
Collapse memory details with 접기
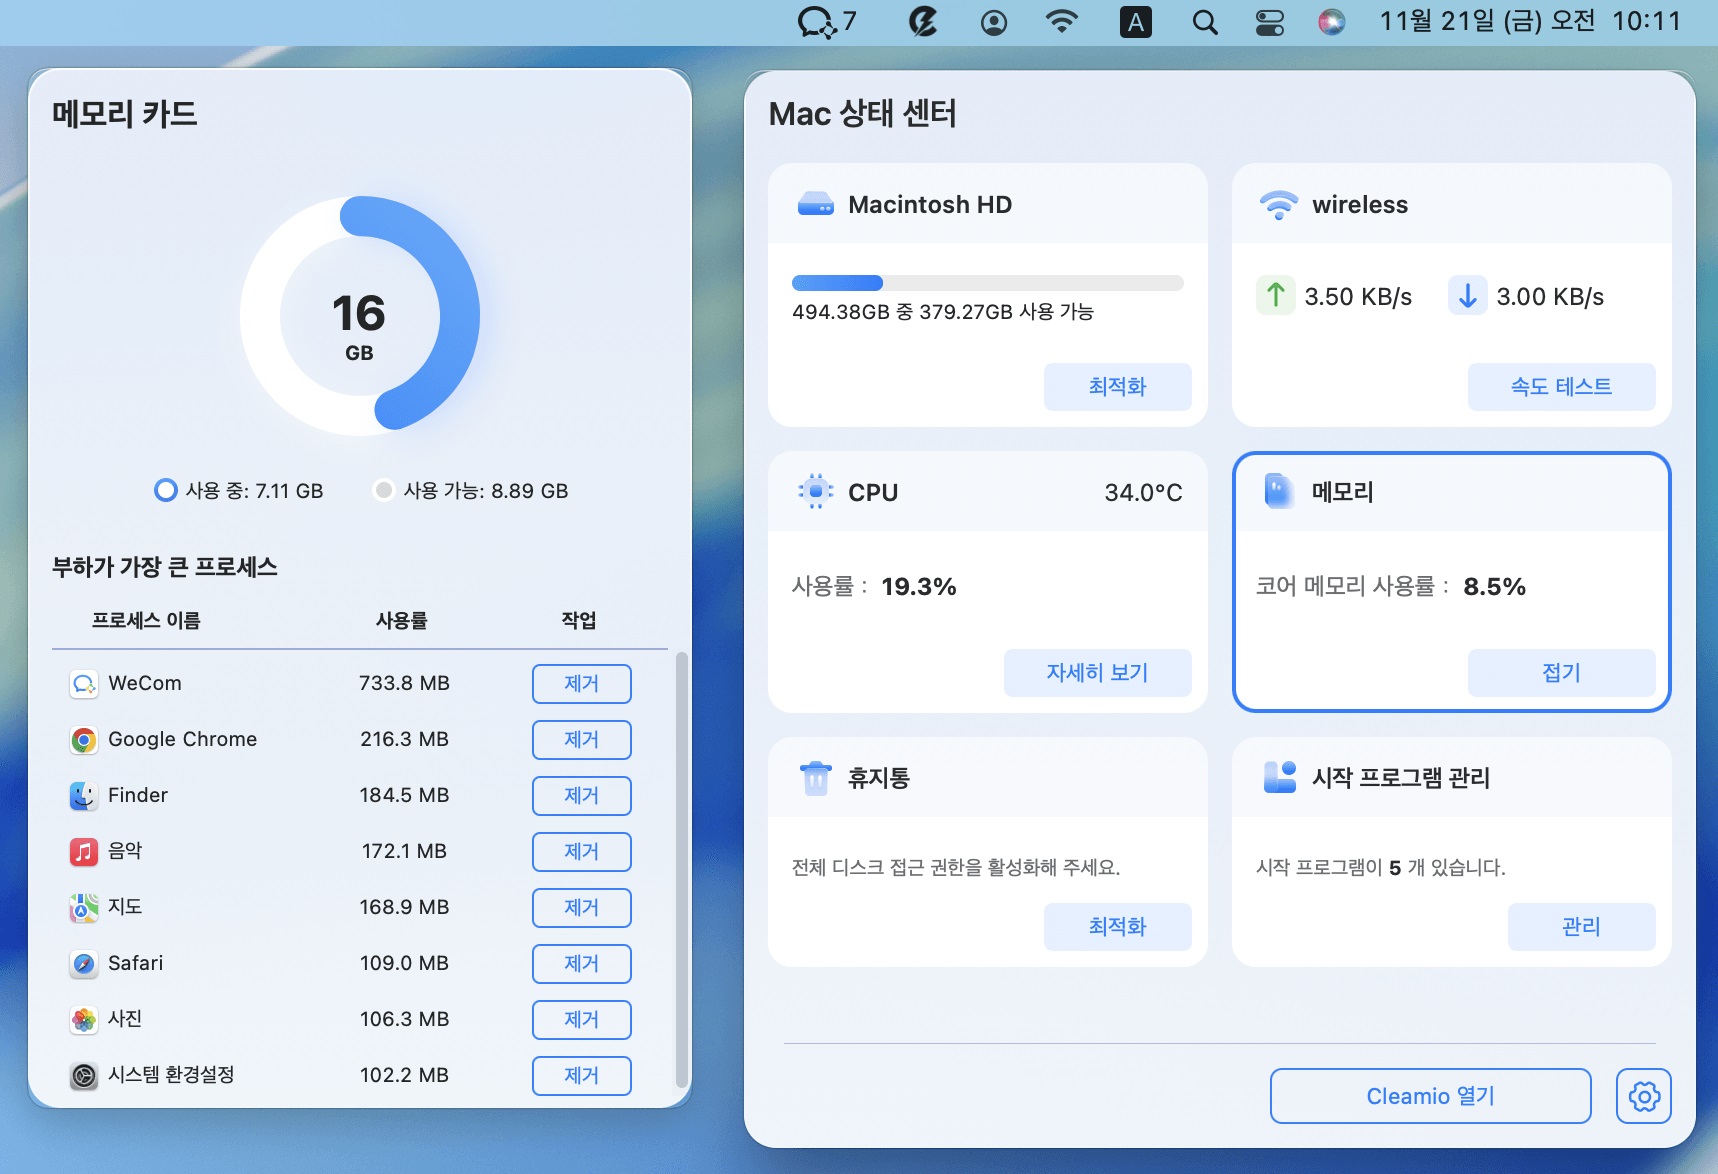1561,673
